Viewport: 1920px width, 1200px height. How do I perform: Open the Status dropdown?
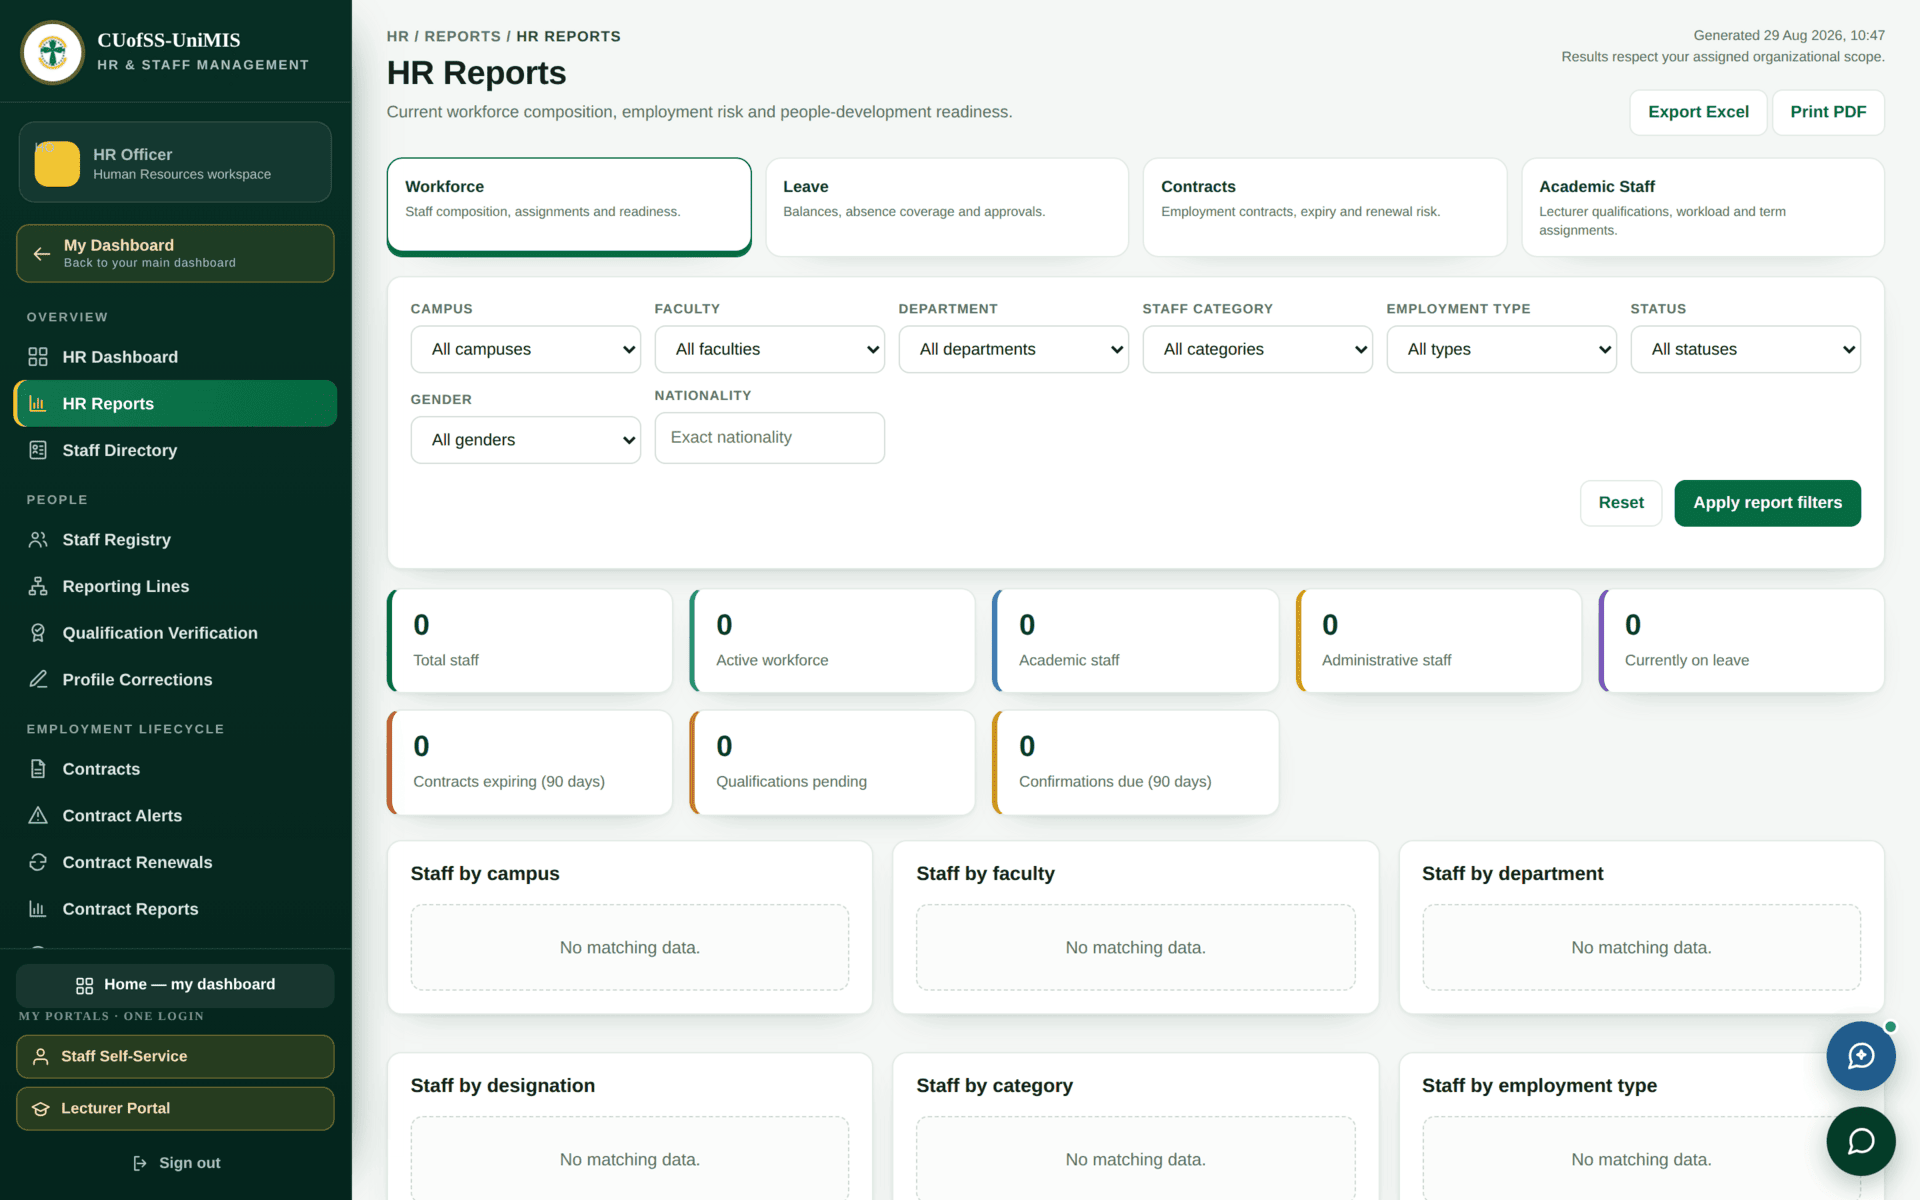[x=1746, y=350]
